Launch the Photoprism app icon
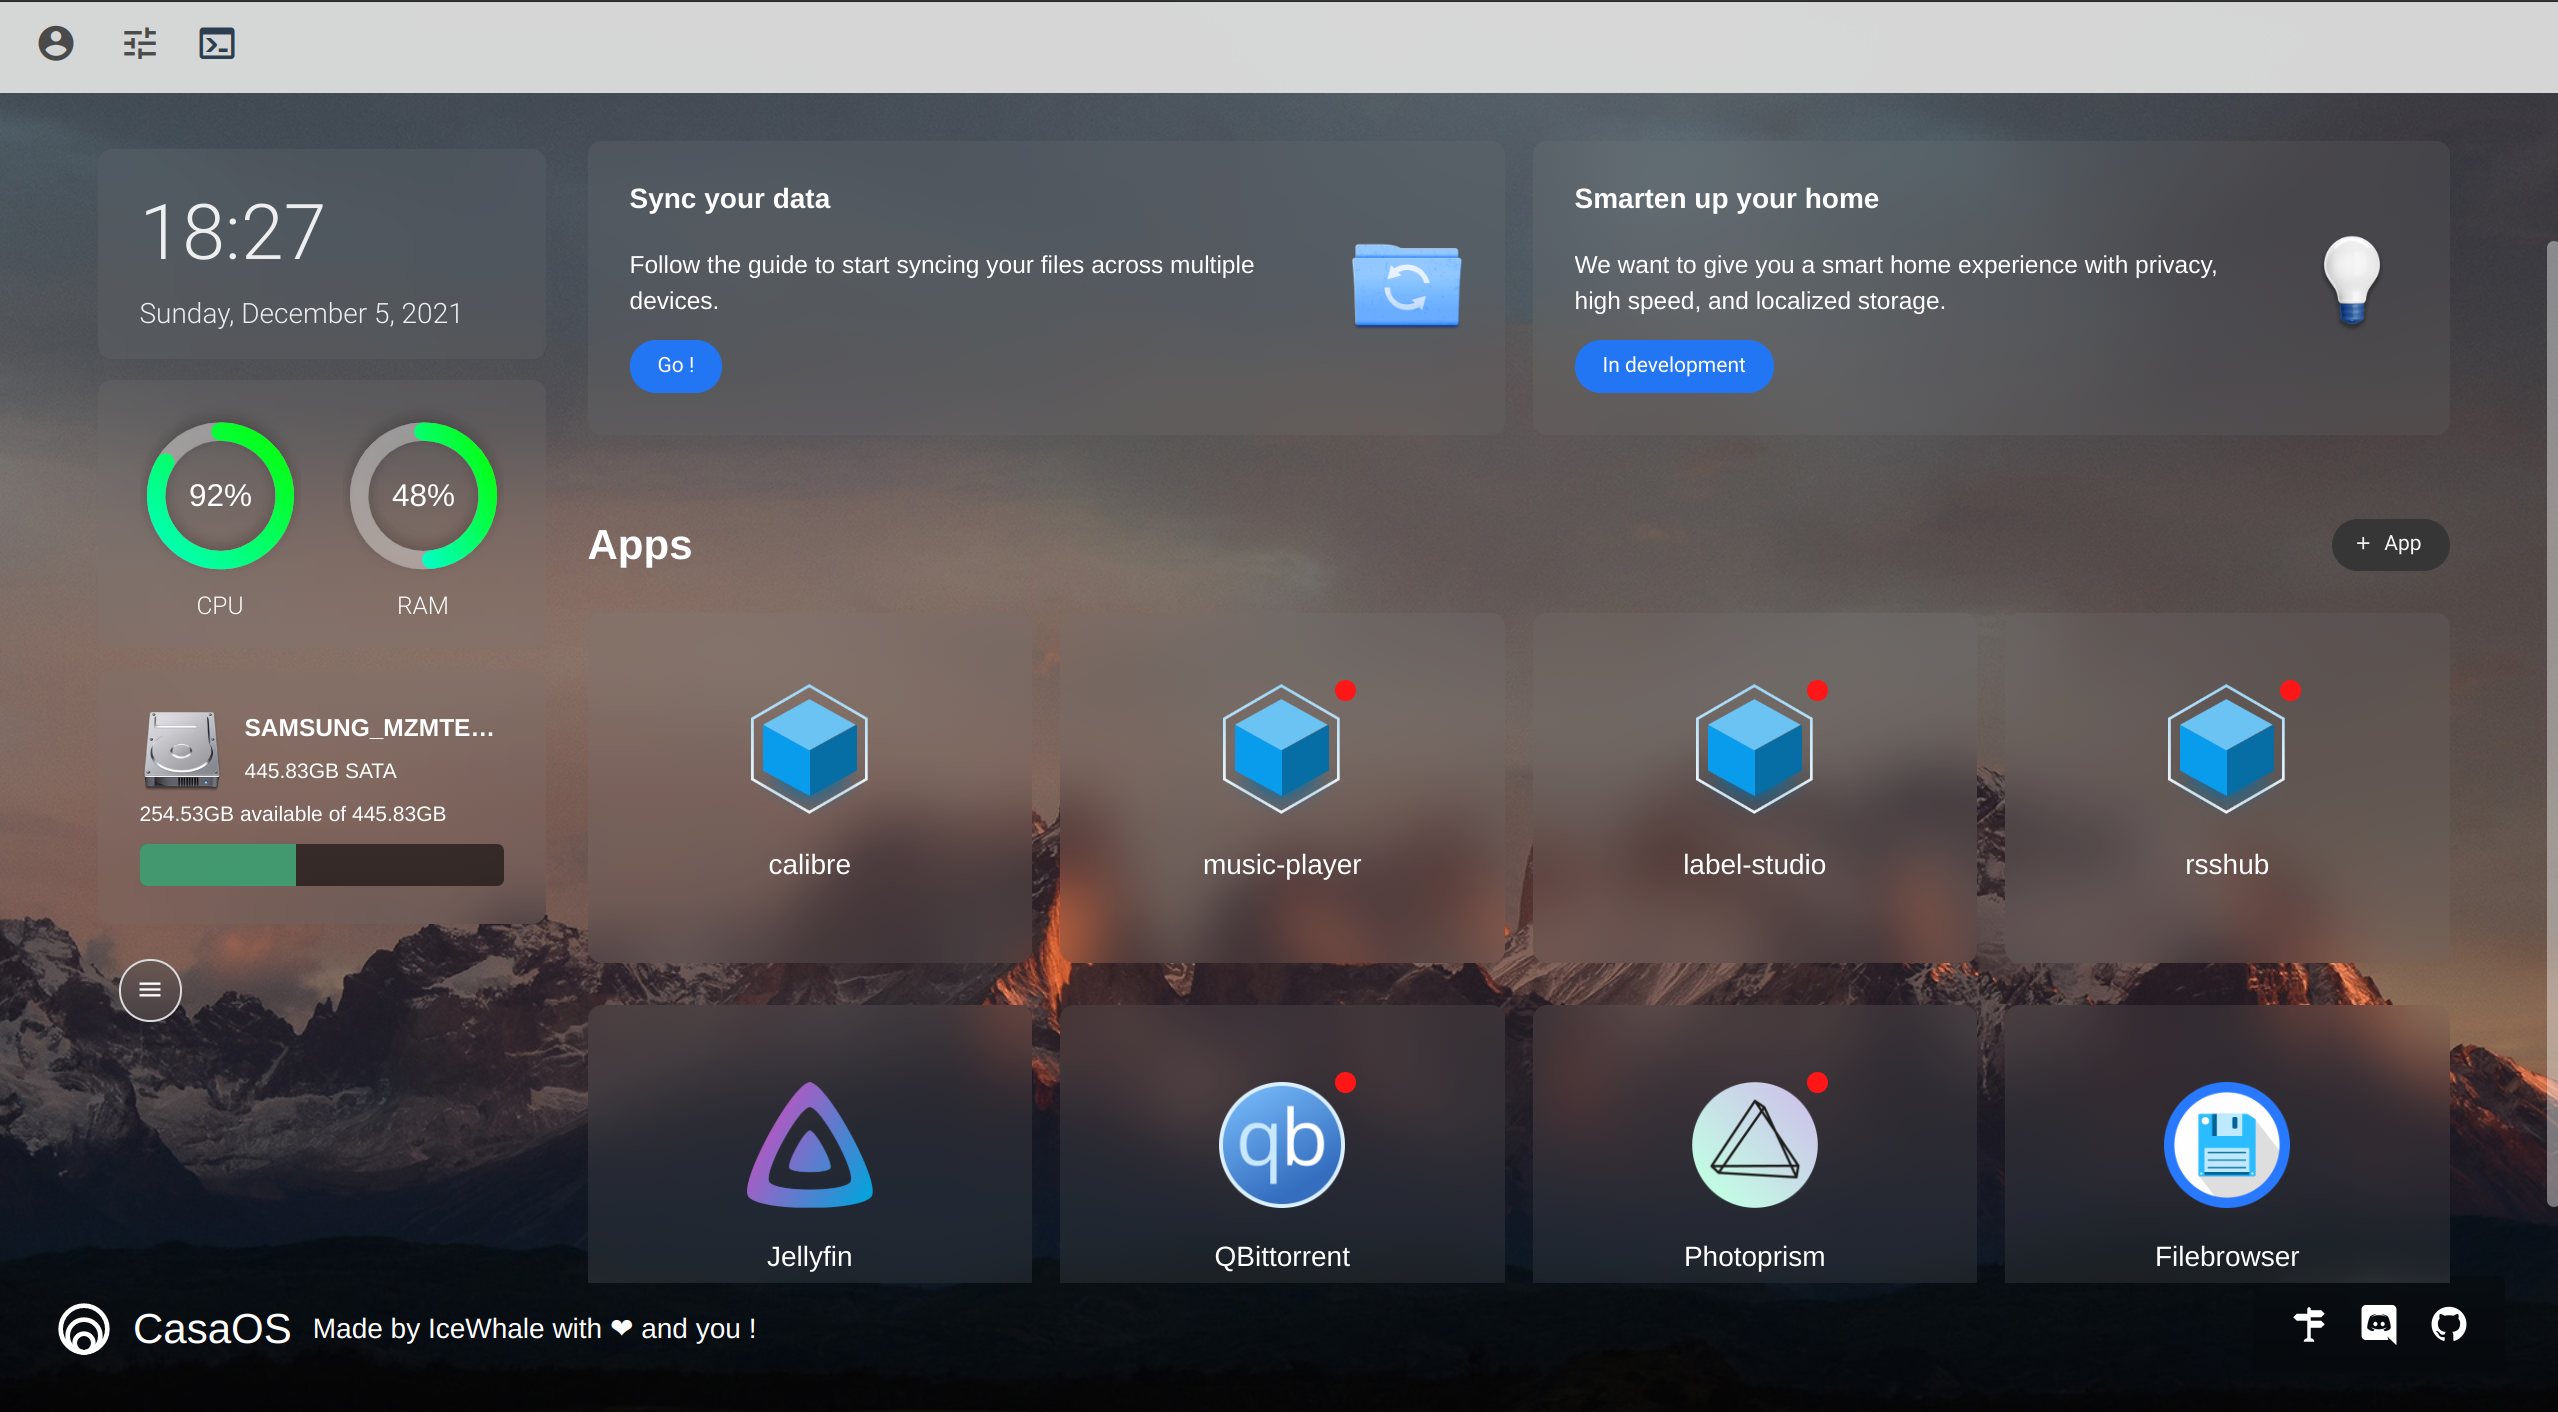This screenshot has width=2558, height=1412. pyautogui.click(x=1754, y=1144)
